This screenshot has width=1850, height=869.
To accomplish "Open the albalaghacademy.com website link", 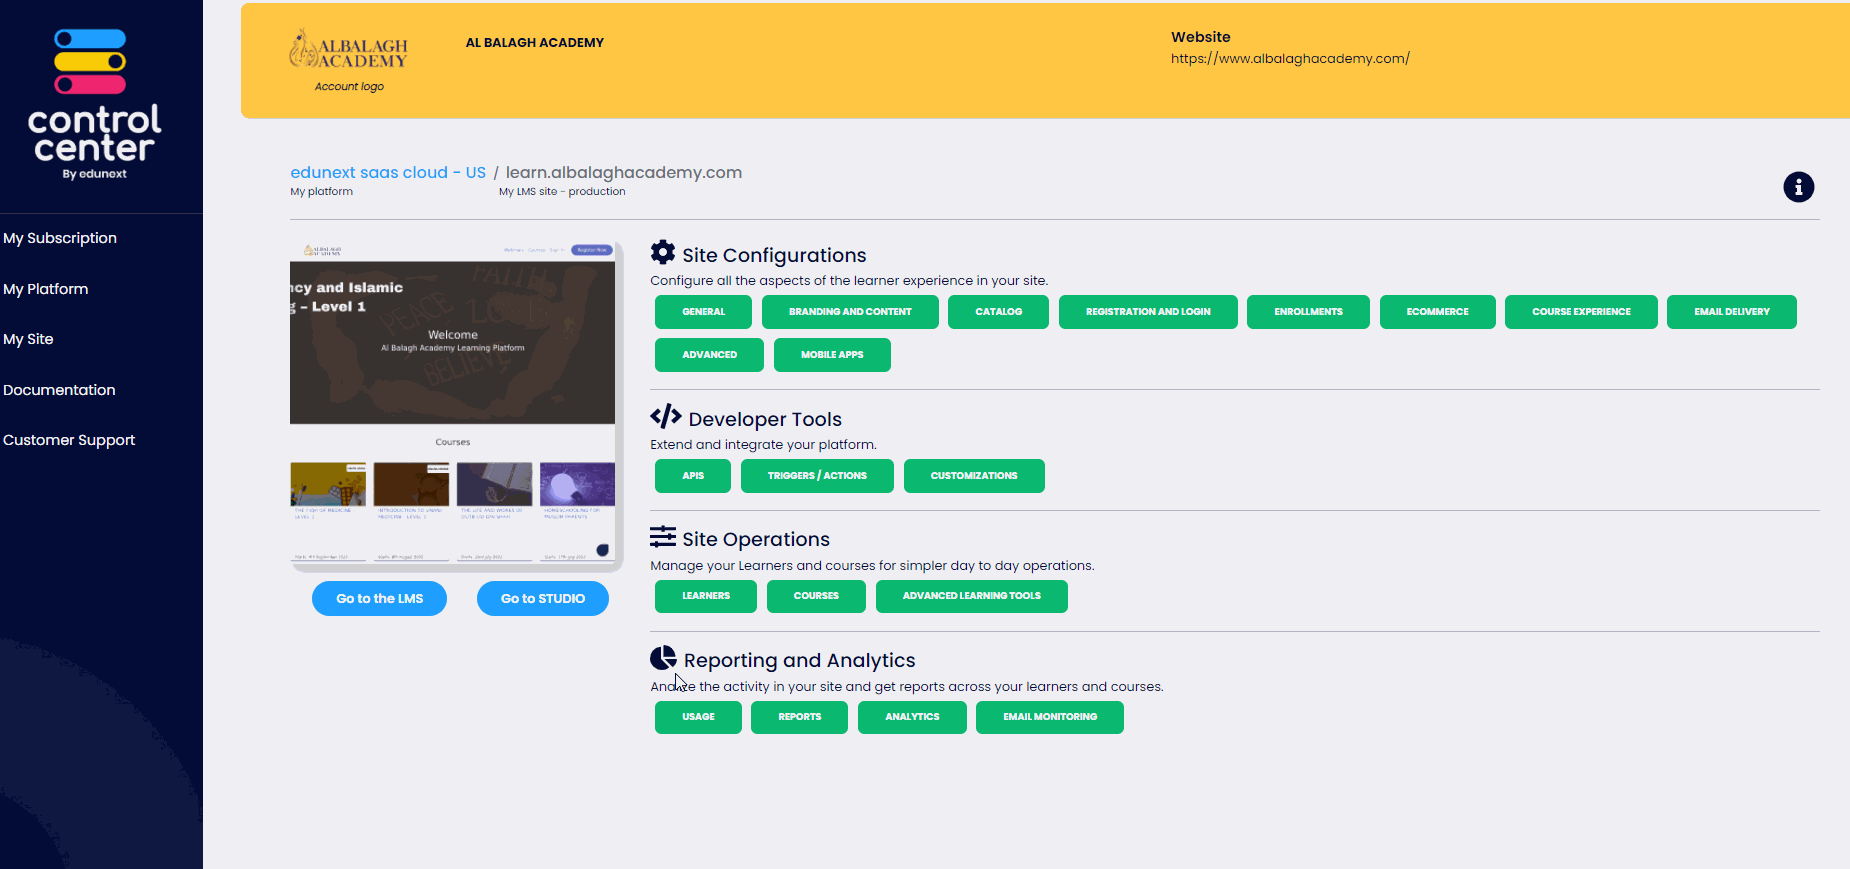I will click(x=1290, y=59).
